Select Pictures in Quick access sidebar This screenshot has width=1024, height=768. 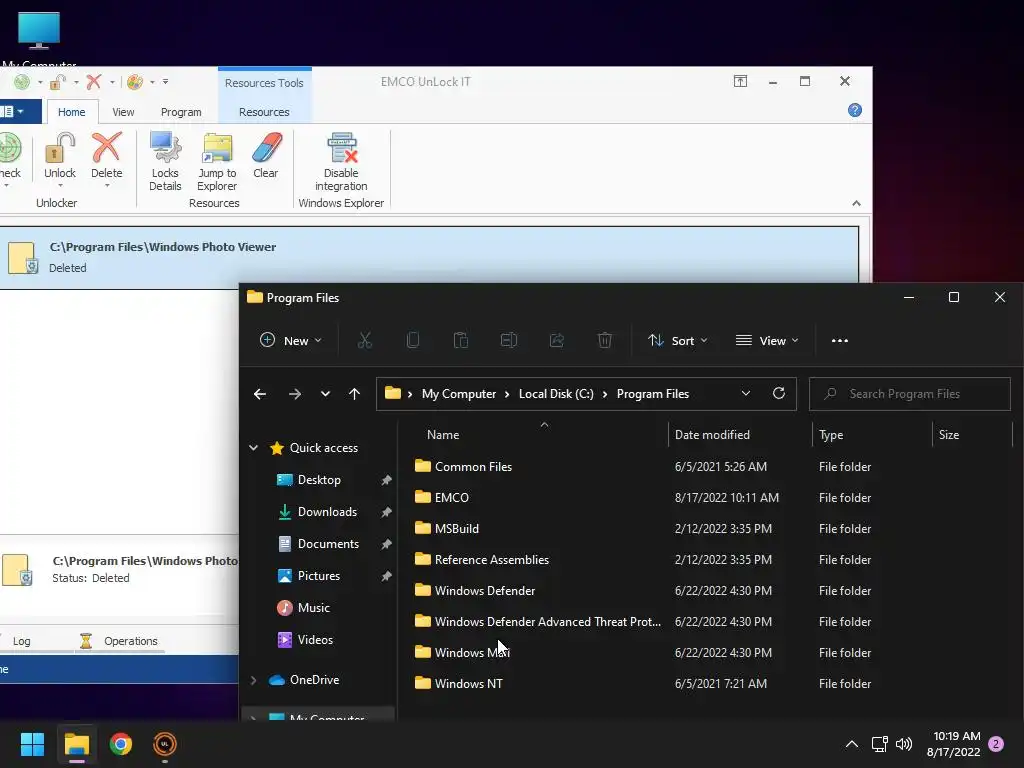(x=319, y=576)
